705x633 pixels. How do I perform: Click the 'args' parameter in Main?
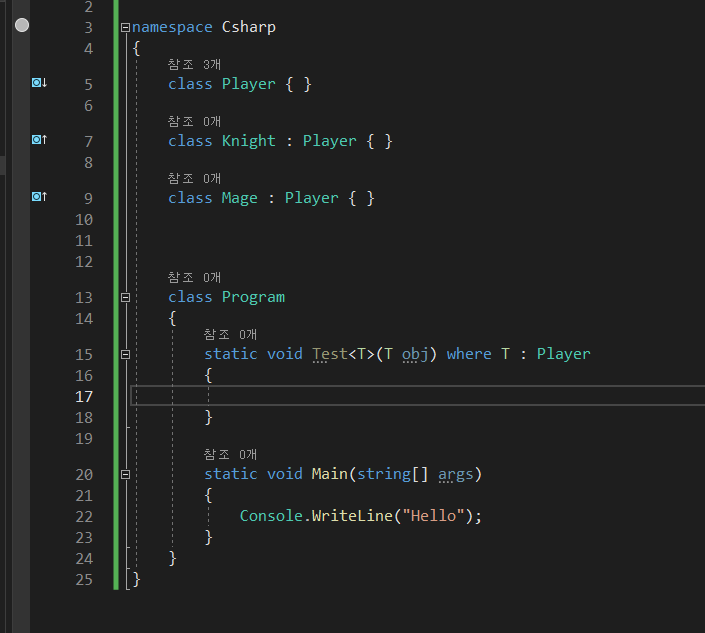point(455,475)
